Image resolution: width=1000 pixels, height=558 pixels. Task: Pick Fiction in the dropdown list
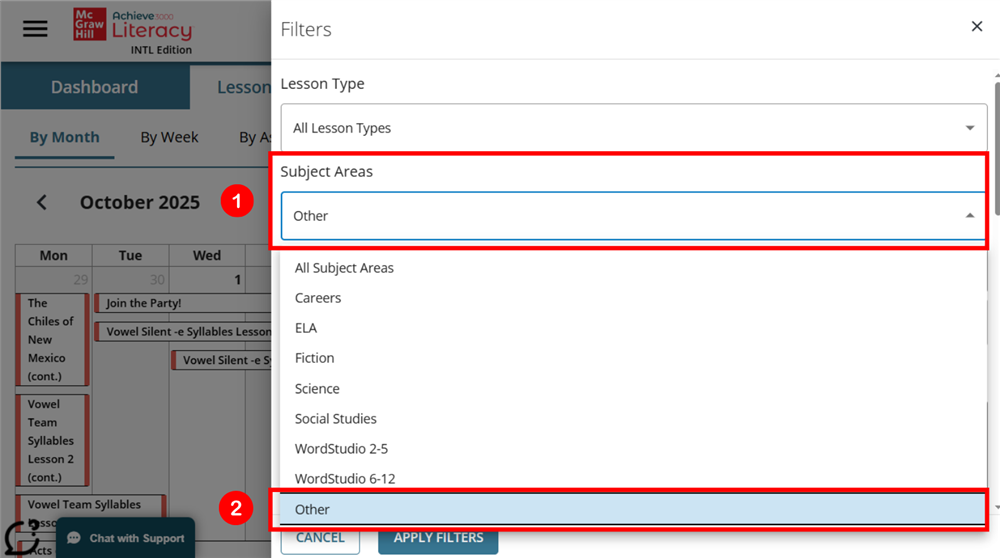point(314,358)
